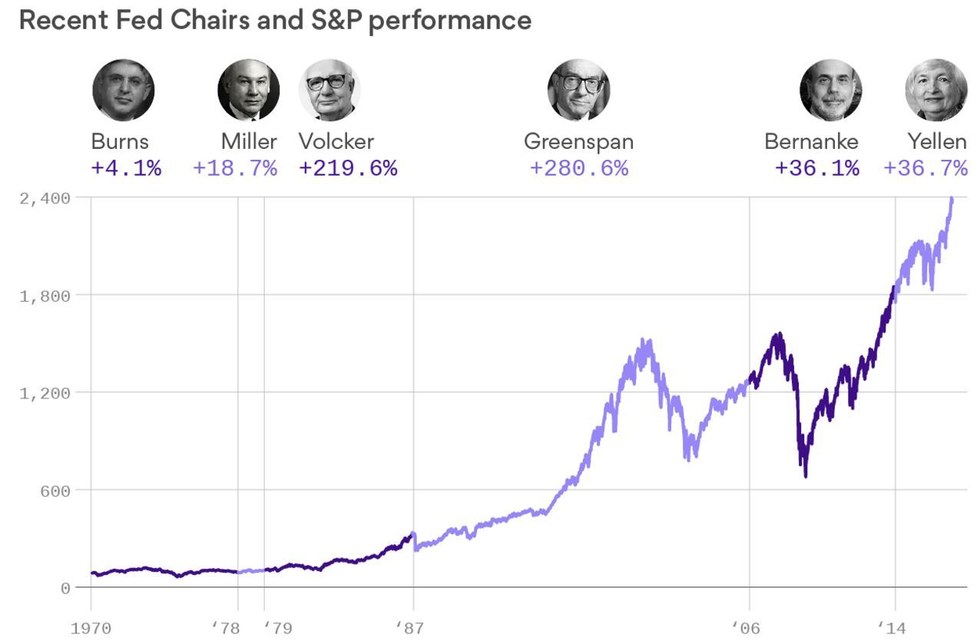
Task: Click the 1,200 y-axis label
Action: click(44, 393)
